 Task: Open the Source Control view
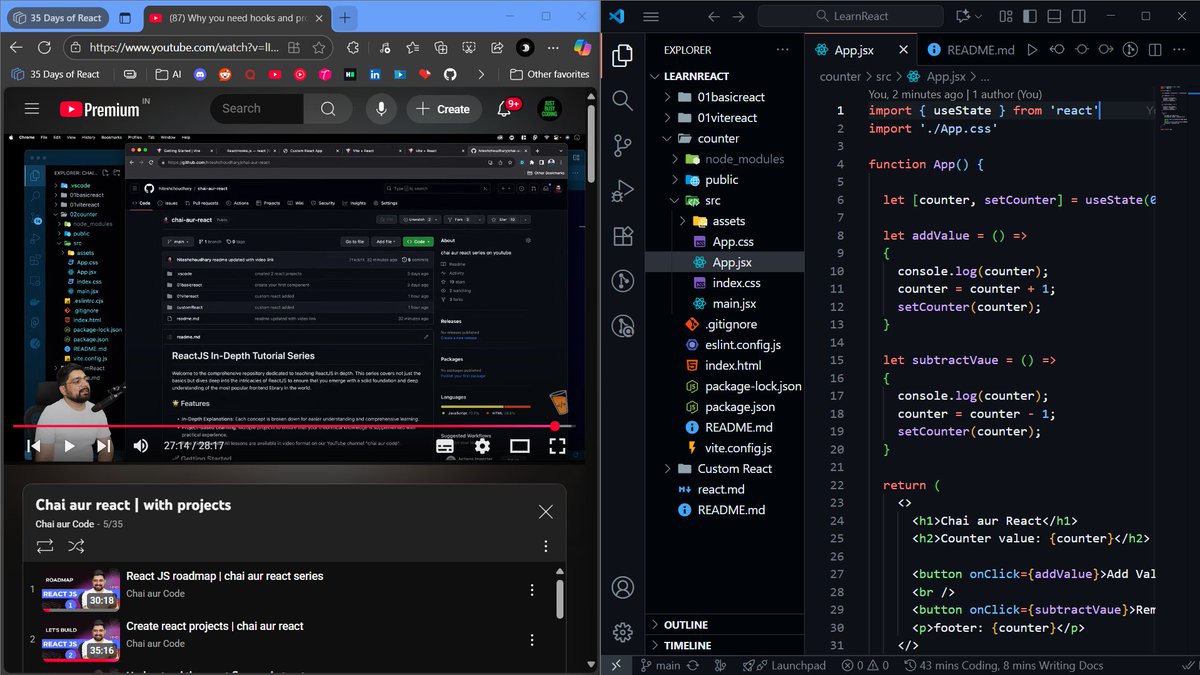click(x=622, y=145)
